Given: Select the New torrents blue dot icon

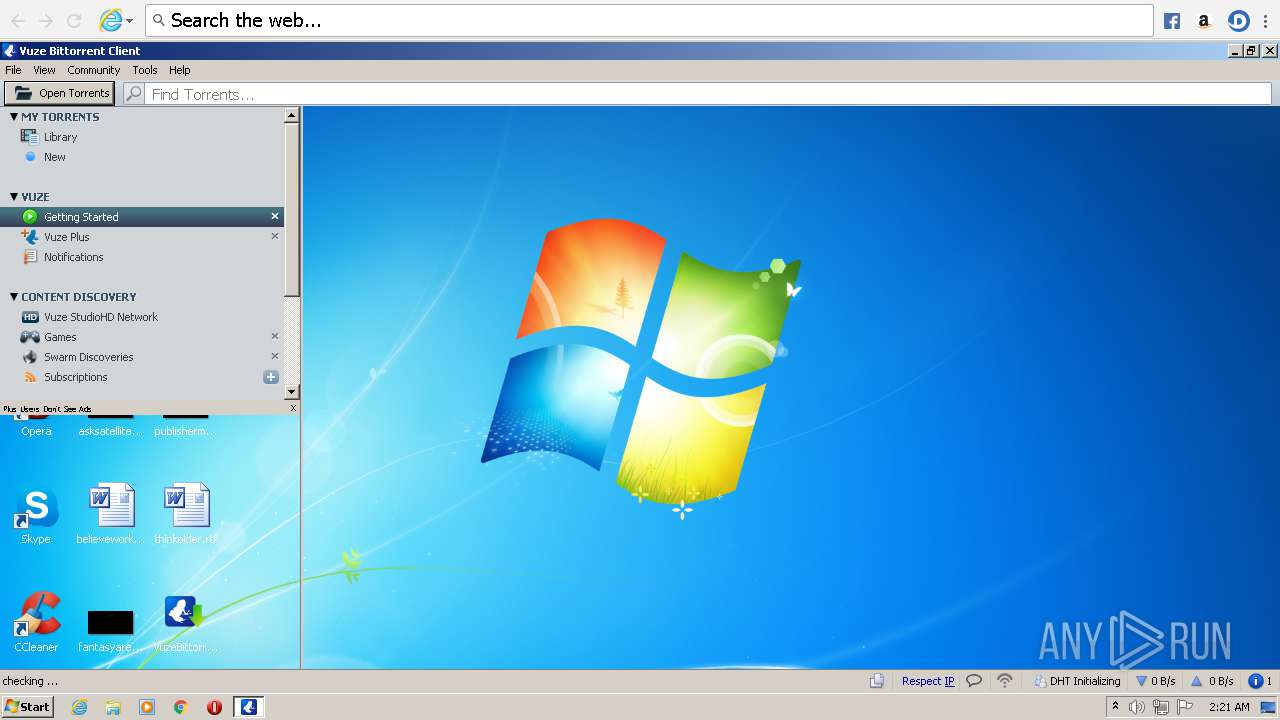Looking at the screenshot, I should coord(30,157).
